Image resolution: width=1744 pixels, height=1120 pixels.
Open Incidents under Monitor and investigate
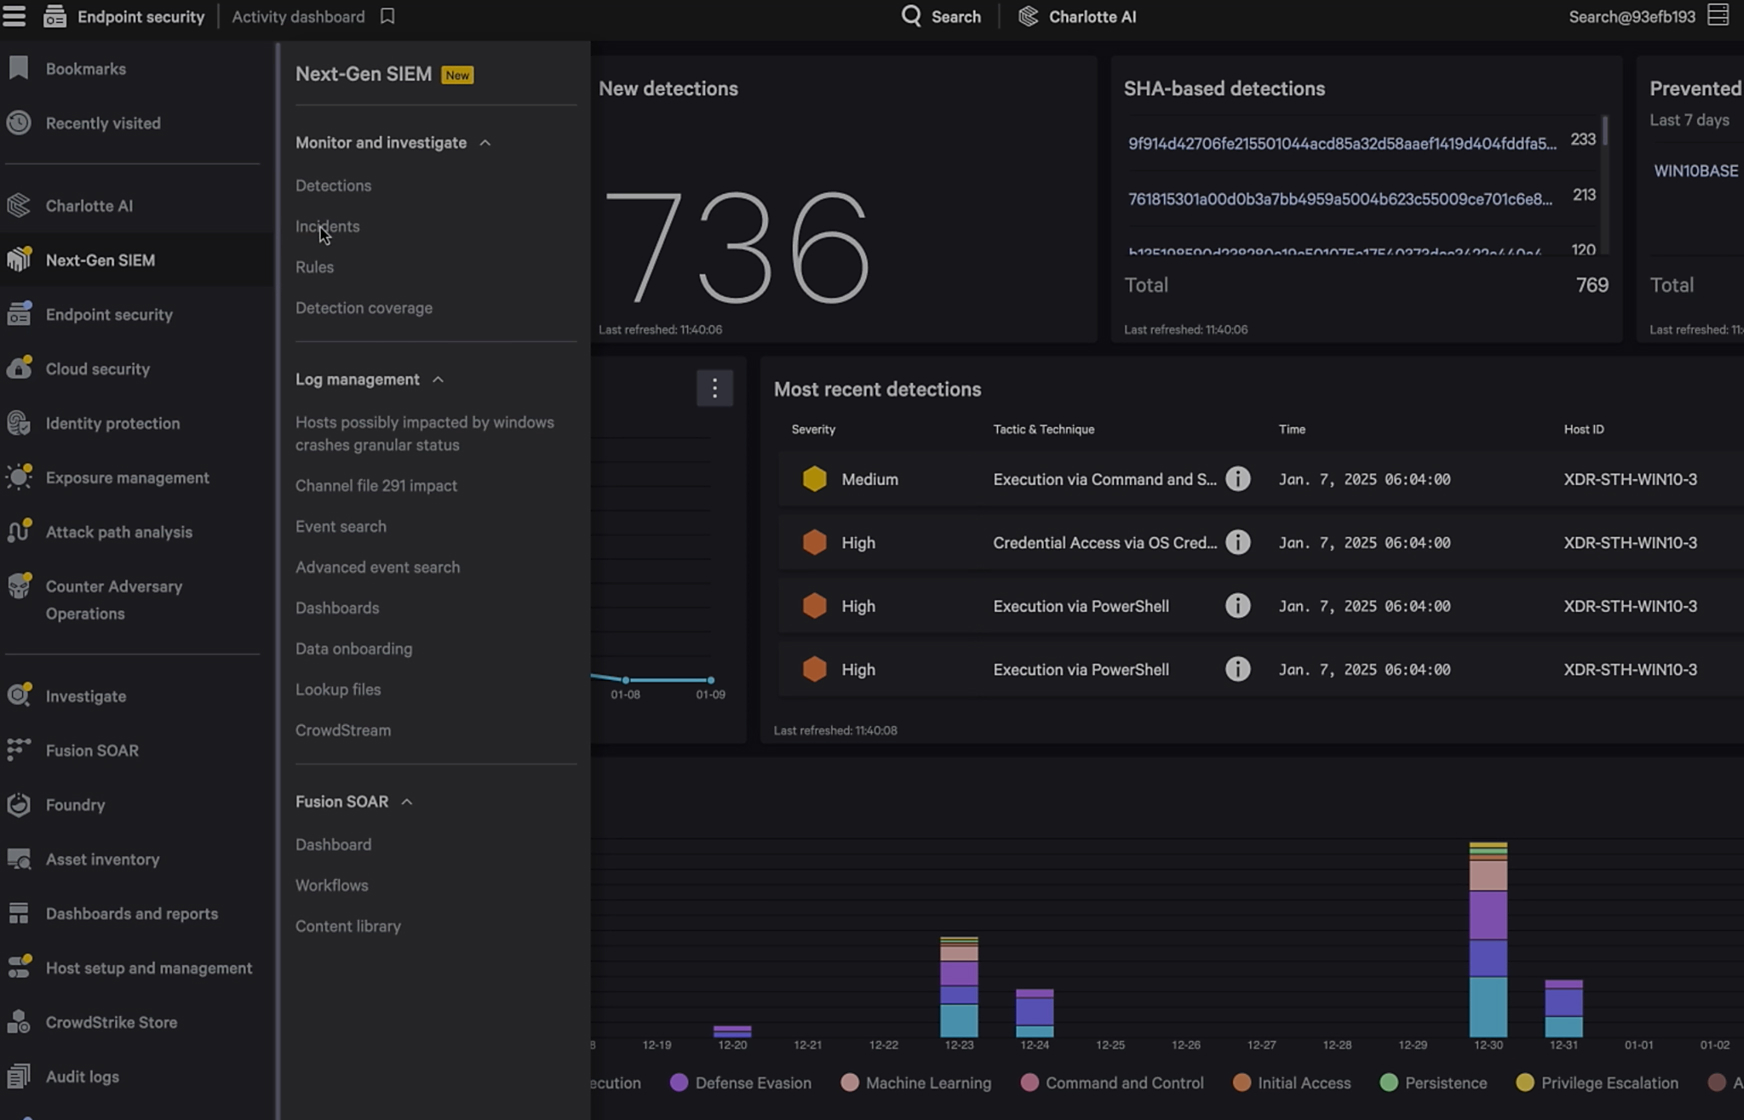point(327,227)
